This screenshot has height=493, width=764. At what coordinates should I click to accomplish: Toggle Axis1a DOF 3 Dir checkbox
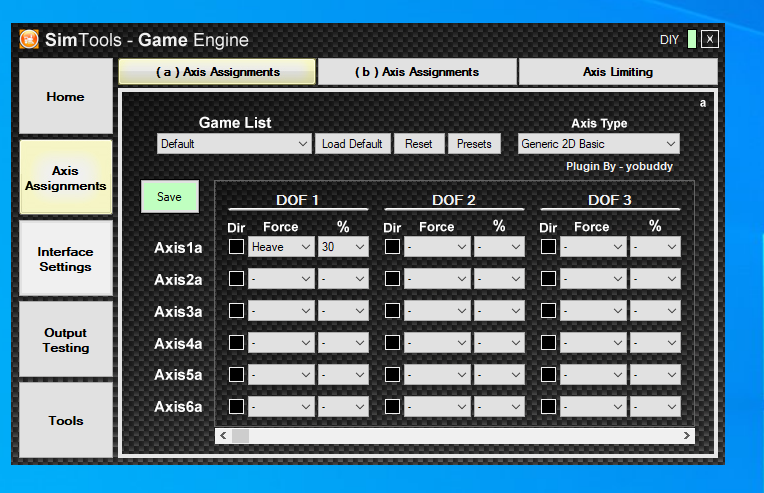pos(548,246)
